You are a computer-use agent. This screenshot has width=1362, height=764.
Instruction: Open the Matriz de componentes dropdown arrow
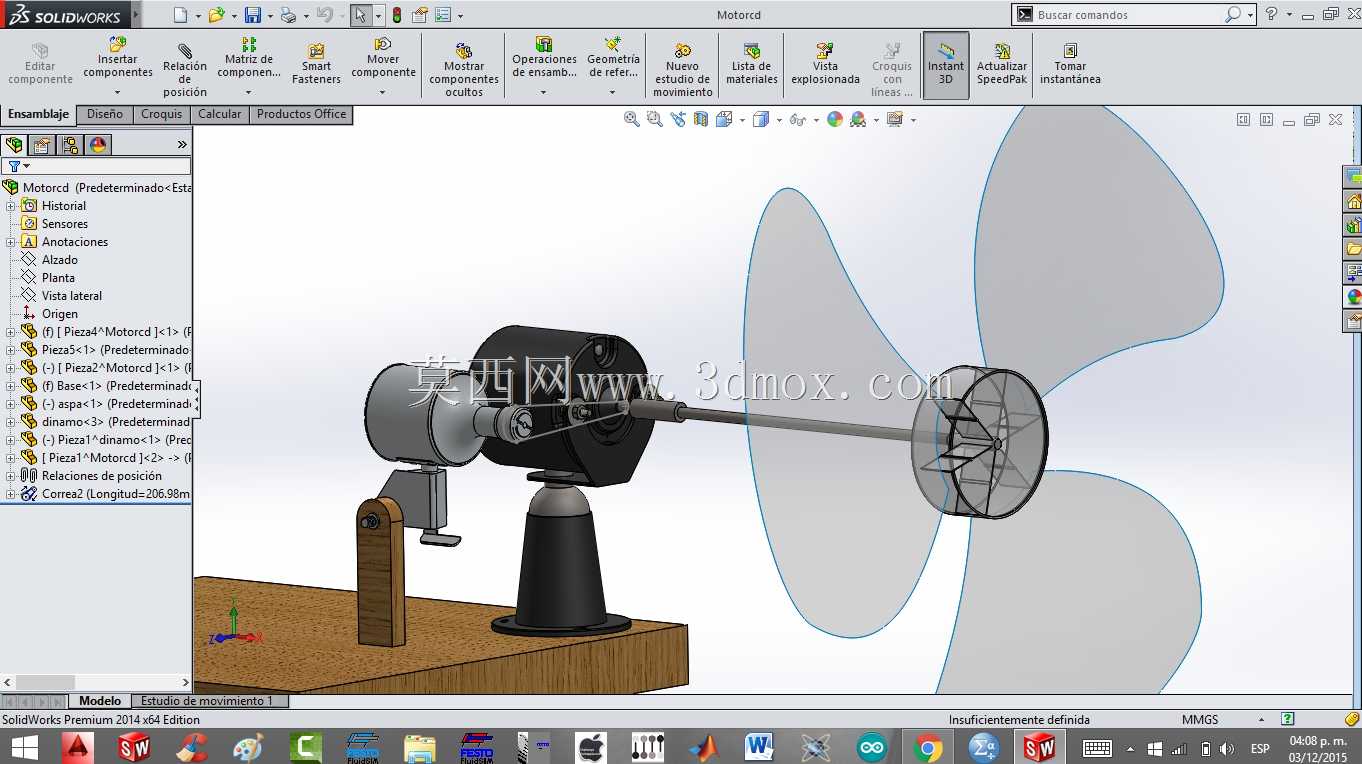pyautogui.click(x=249, y=93)
